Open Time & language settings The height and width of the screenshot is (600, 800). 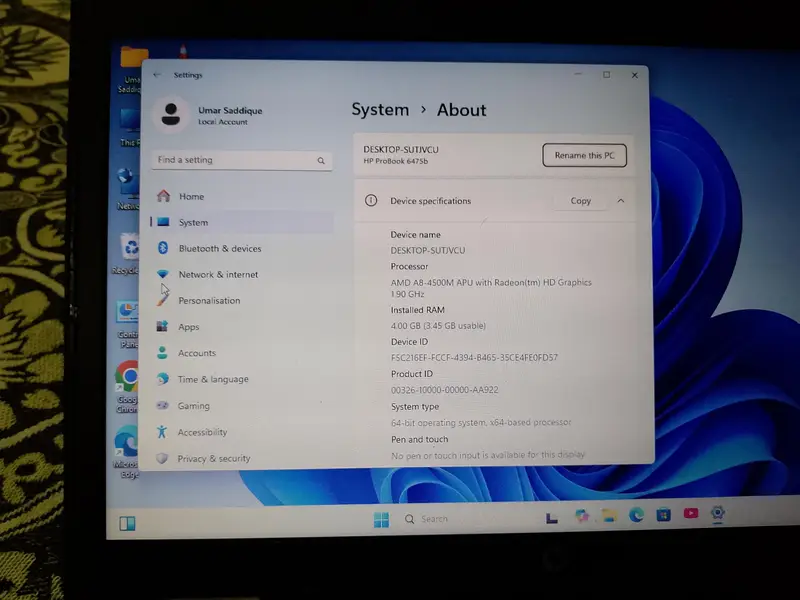[212, 380]
